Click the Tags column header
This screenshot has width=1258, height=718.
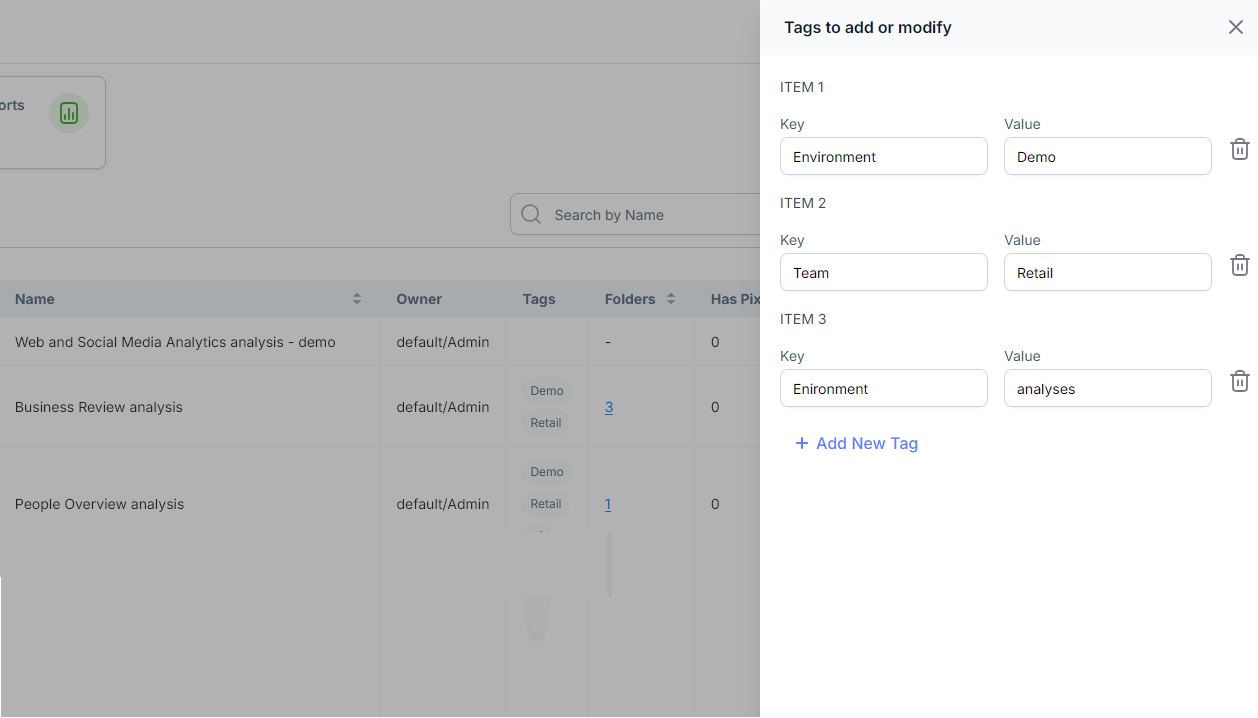click(539, 299)
